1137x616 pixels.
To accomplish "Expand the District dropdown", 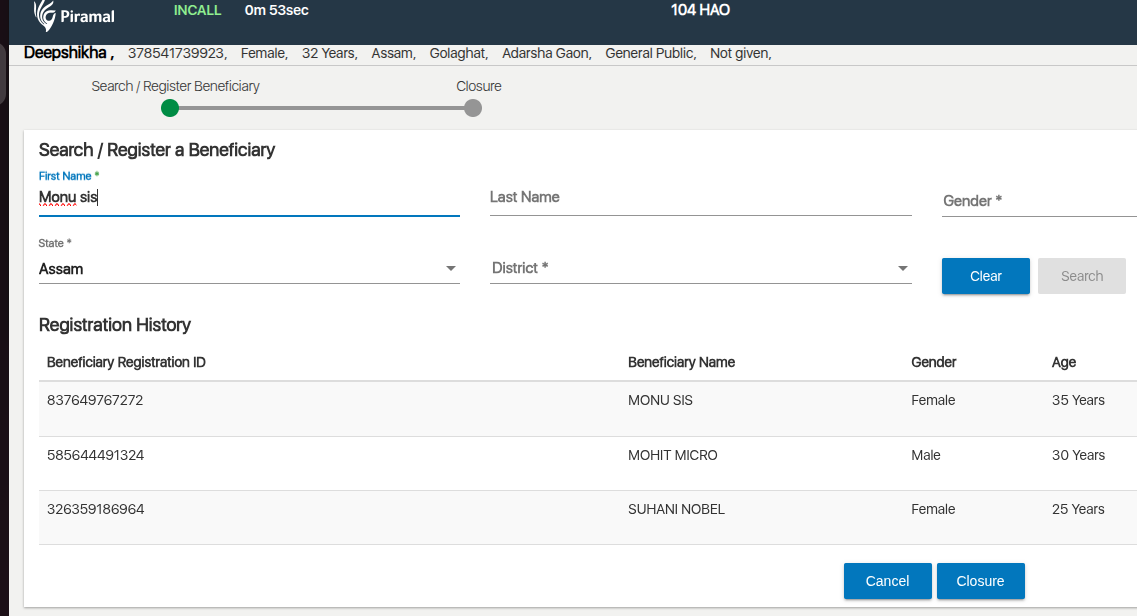I will tap(902, 269).
